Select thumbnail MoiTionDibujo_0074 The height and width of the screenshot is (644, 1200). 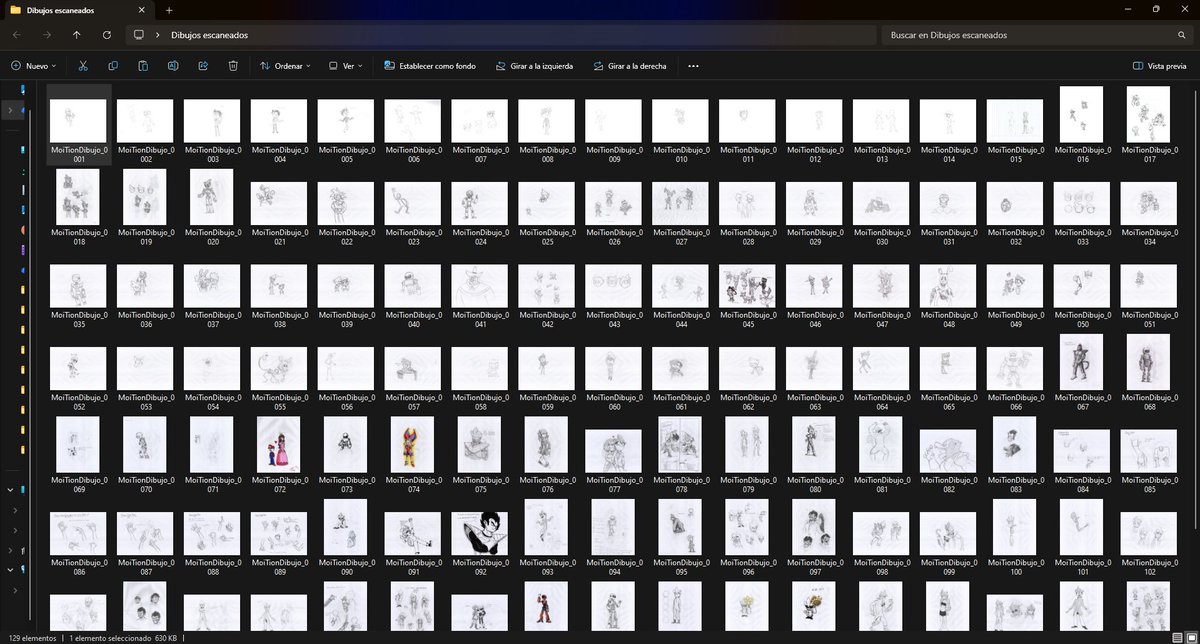point(413,445)
